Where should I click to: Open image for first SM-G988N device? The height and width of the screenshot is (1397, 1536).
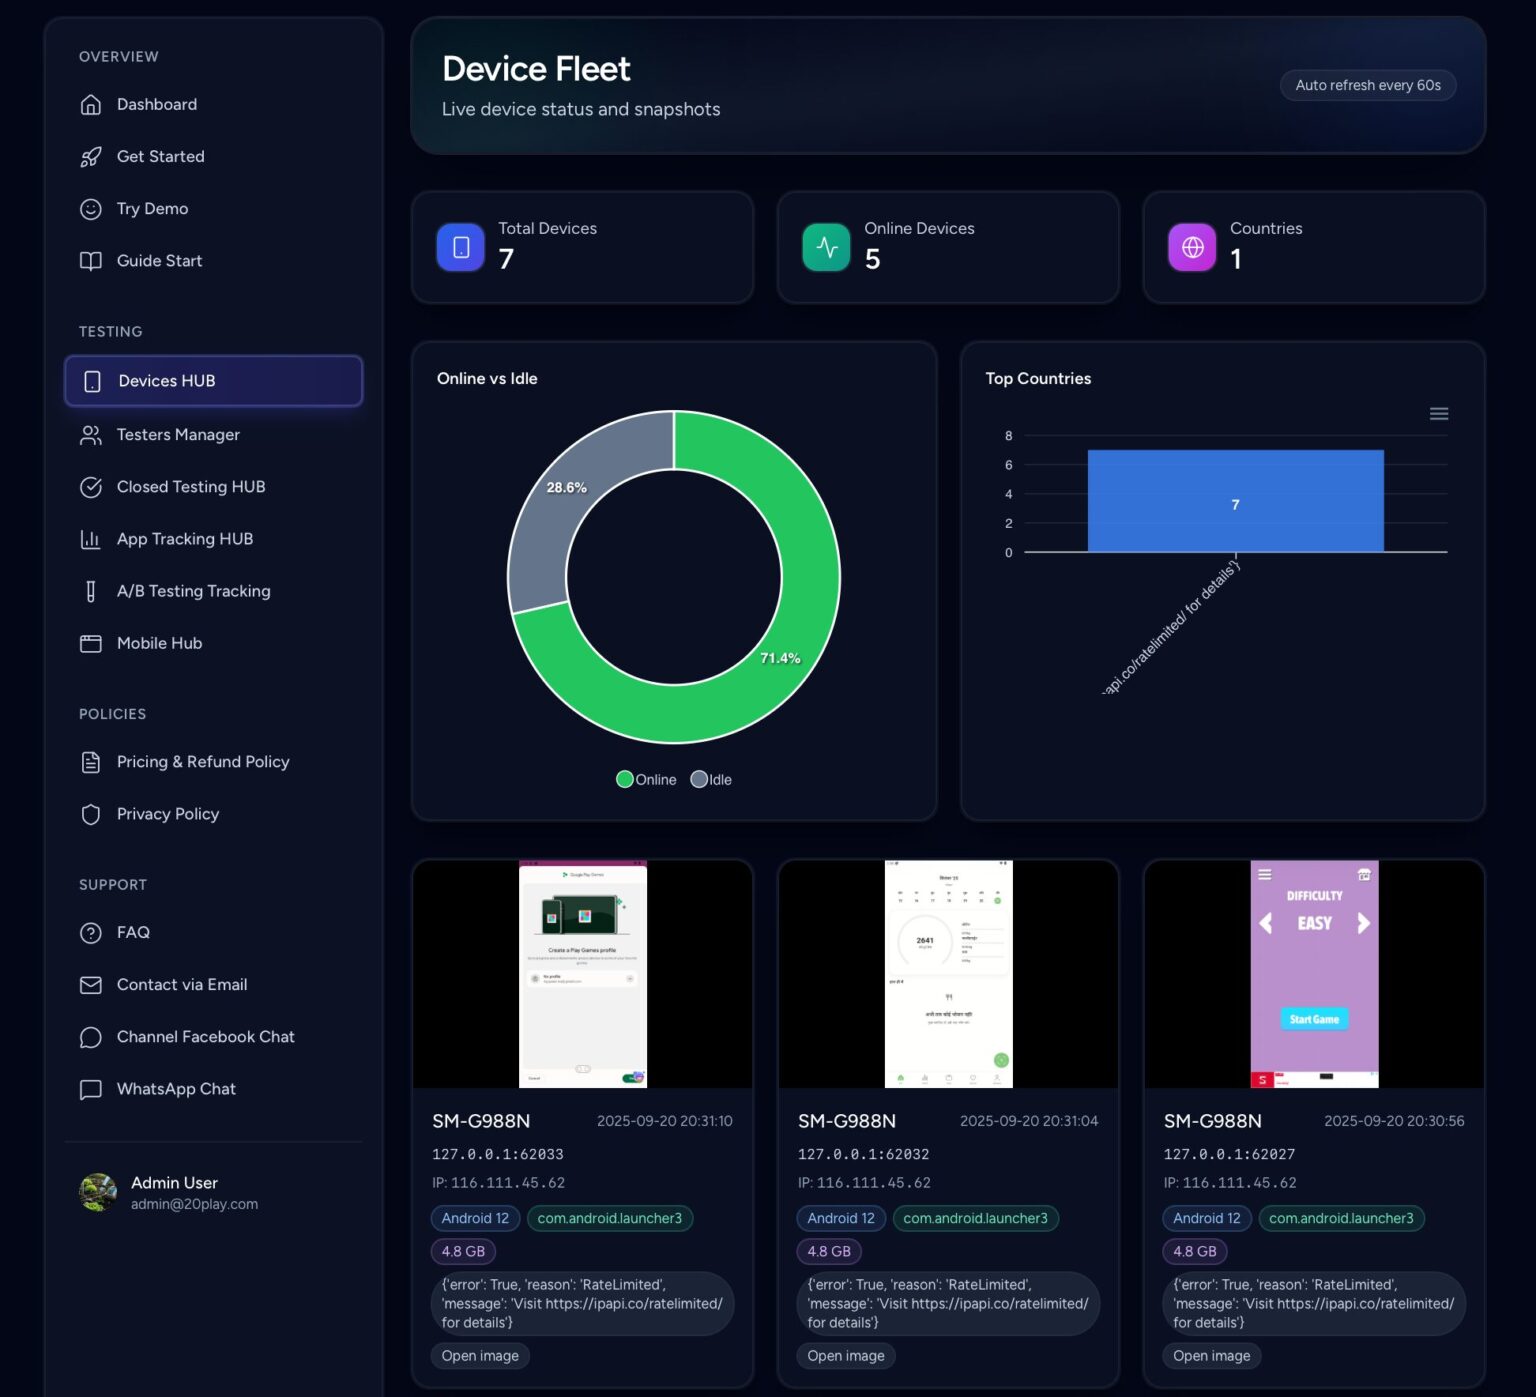[x=480, y=1356]
